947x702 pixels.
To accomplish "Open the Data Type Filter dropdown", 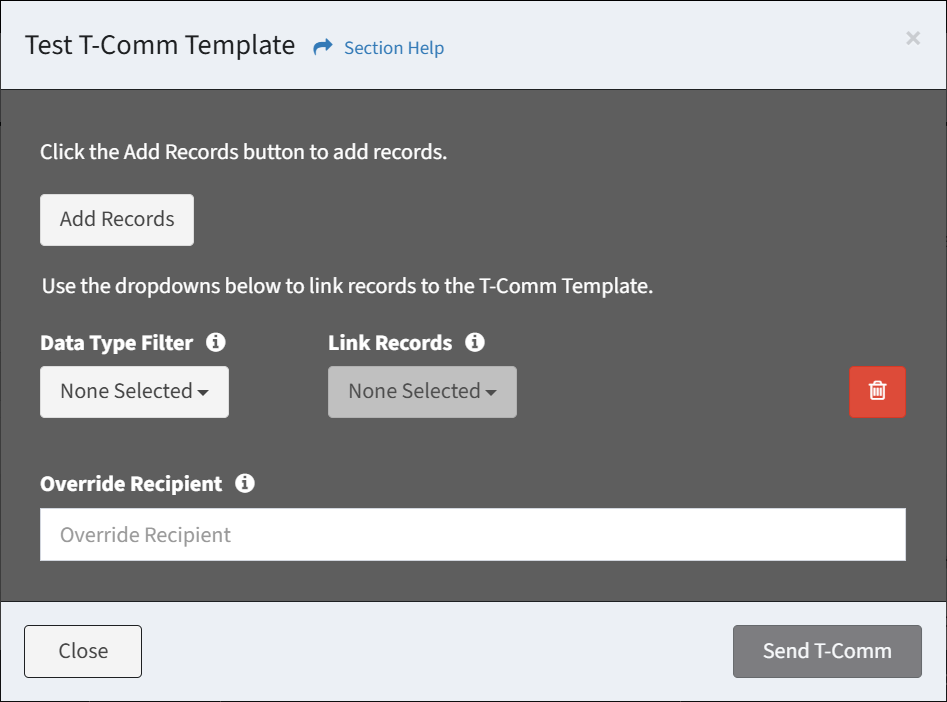I will coord(135,391).
